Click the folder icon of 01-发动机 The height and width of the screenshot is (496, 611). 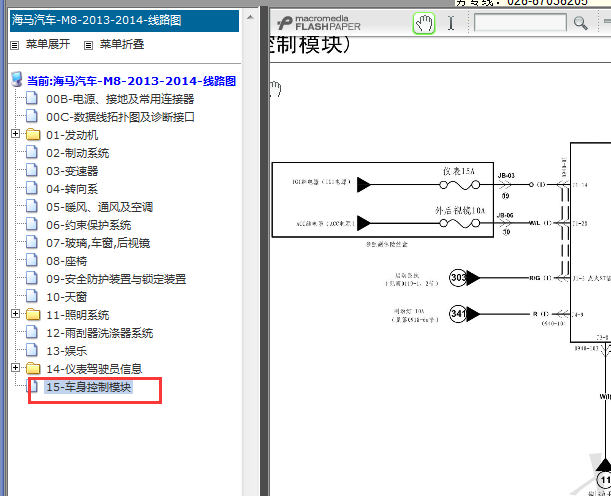33,135
